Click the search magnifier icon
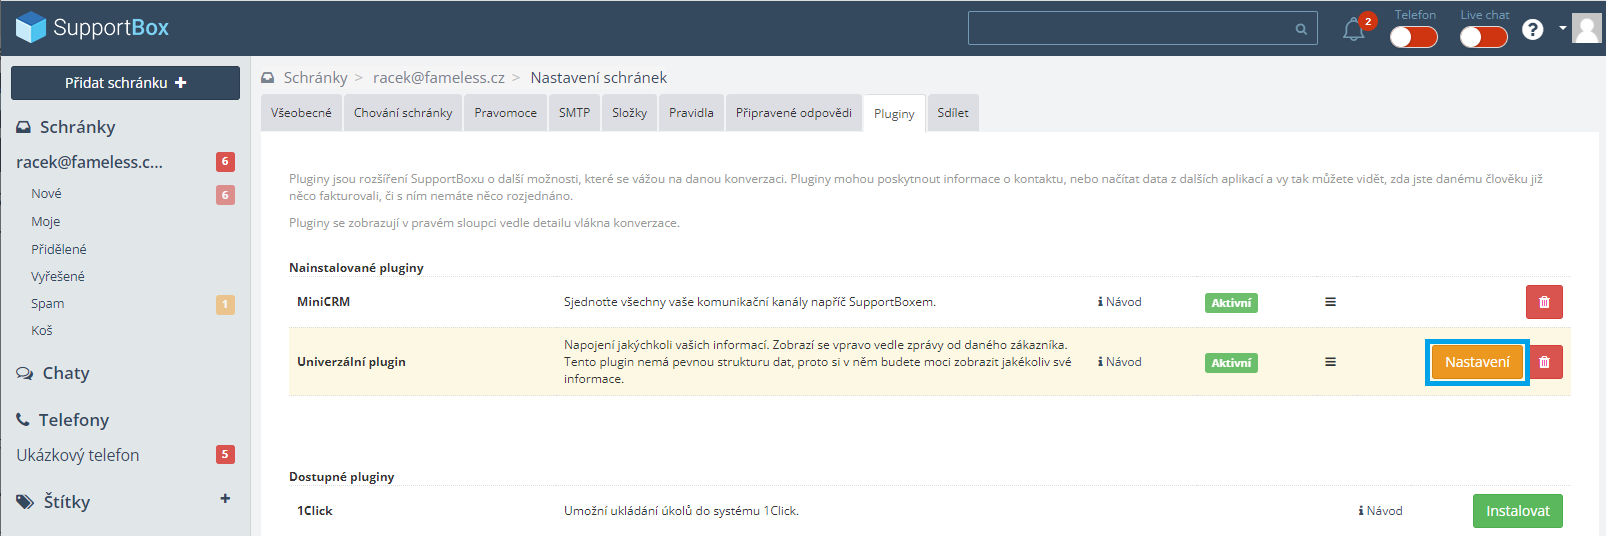 (1301, 29)
